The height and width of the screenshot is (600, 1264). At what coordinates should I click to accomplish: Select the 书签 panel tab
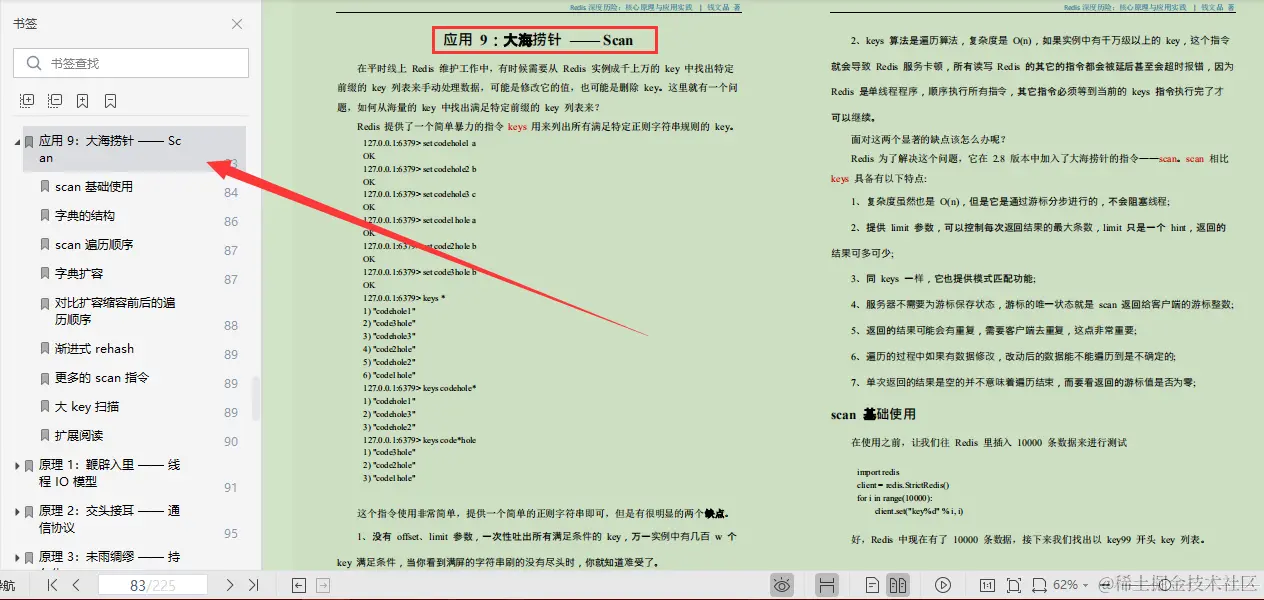pyautogui.click(x=26, y=22)
